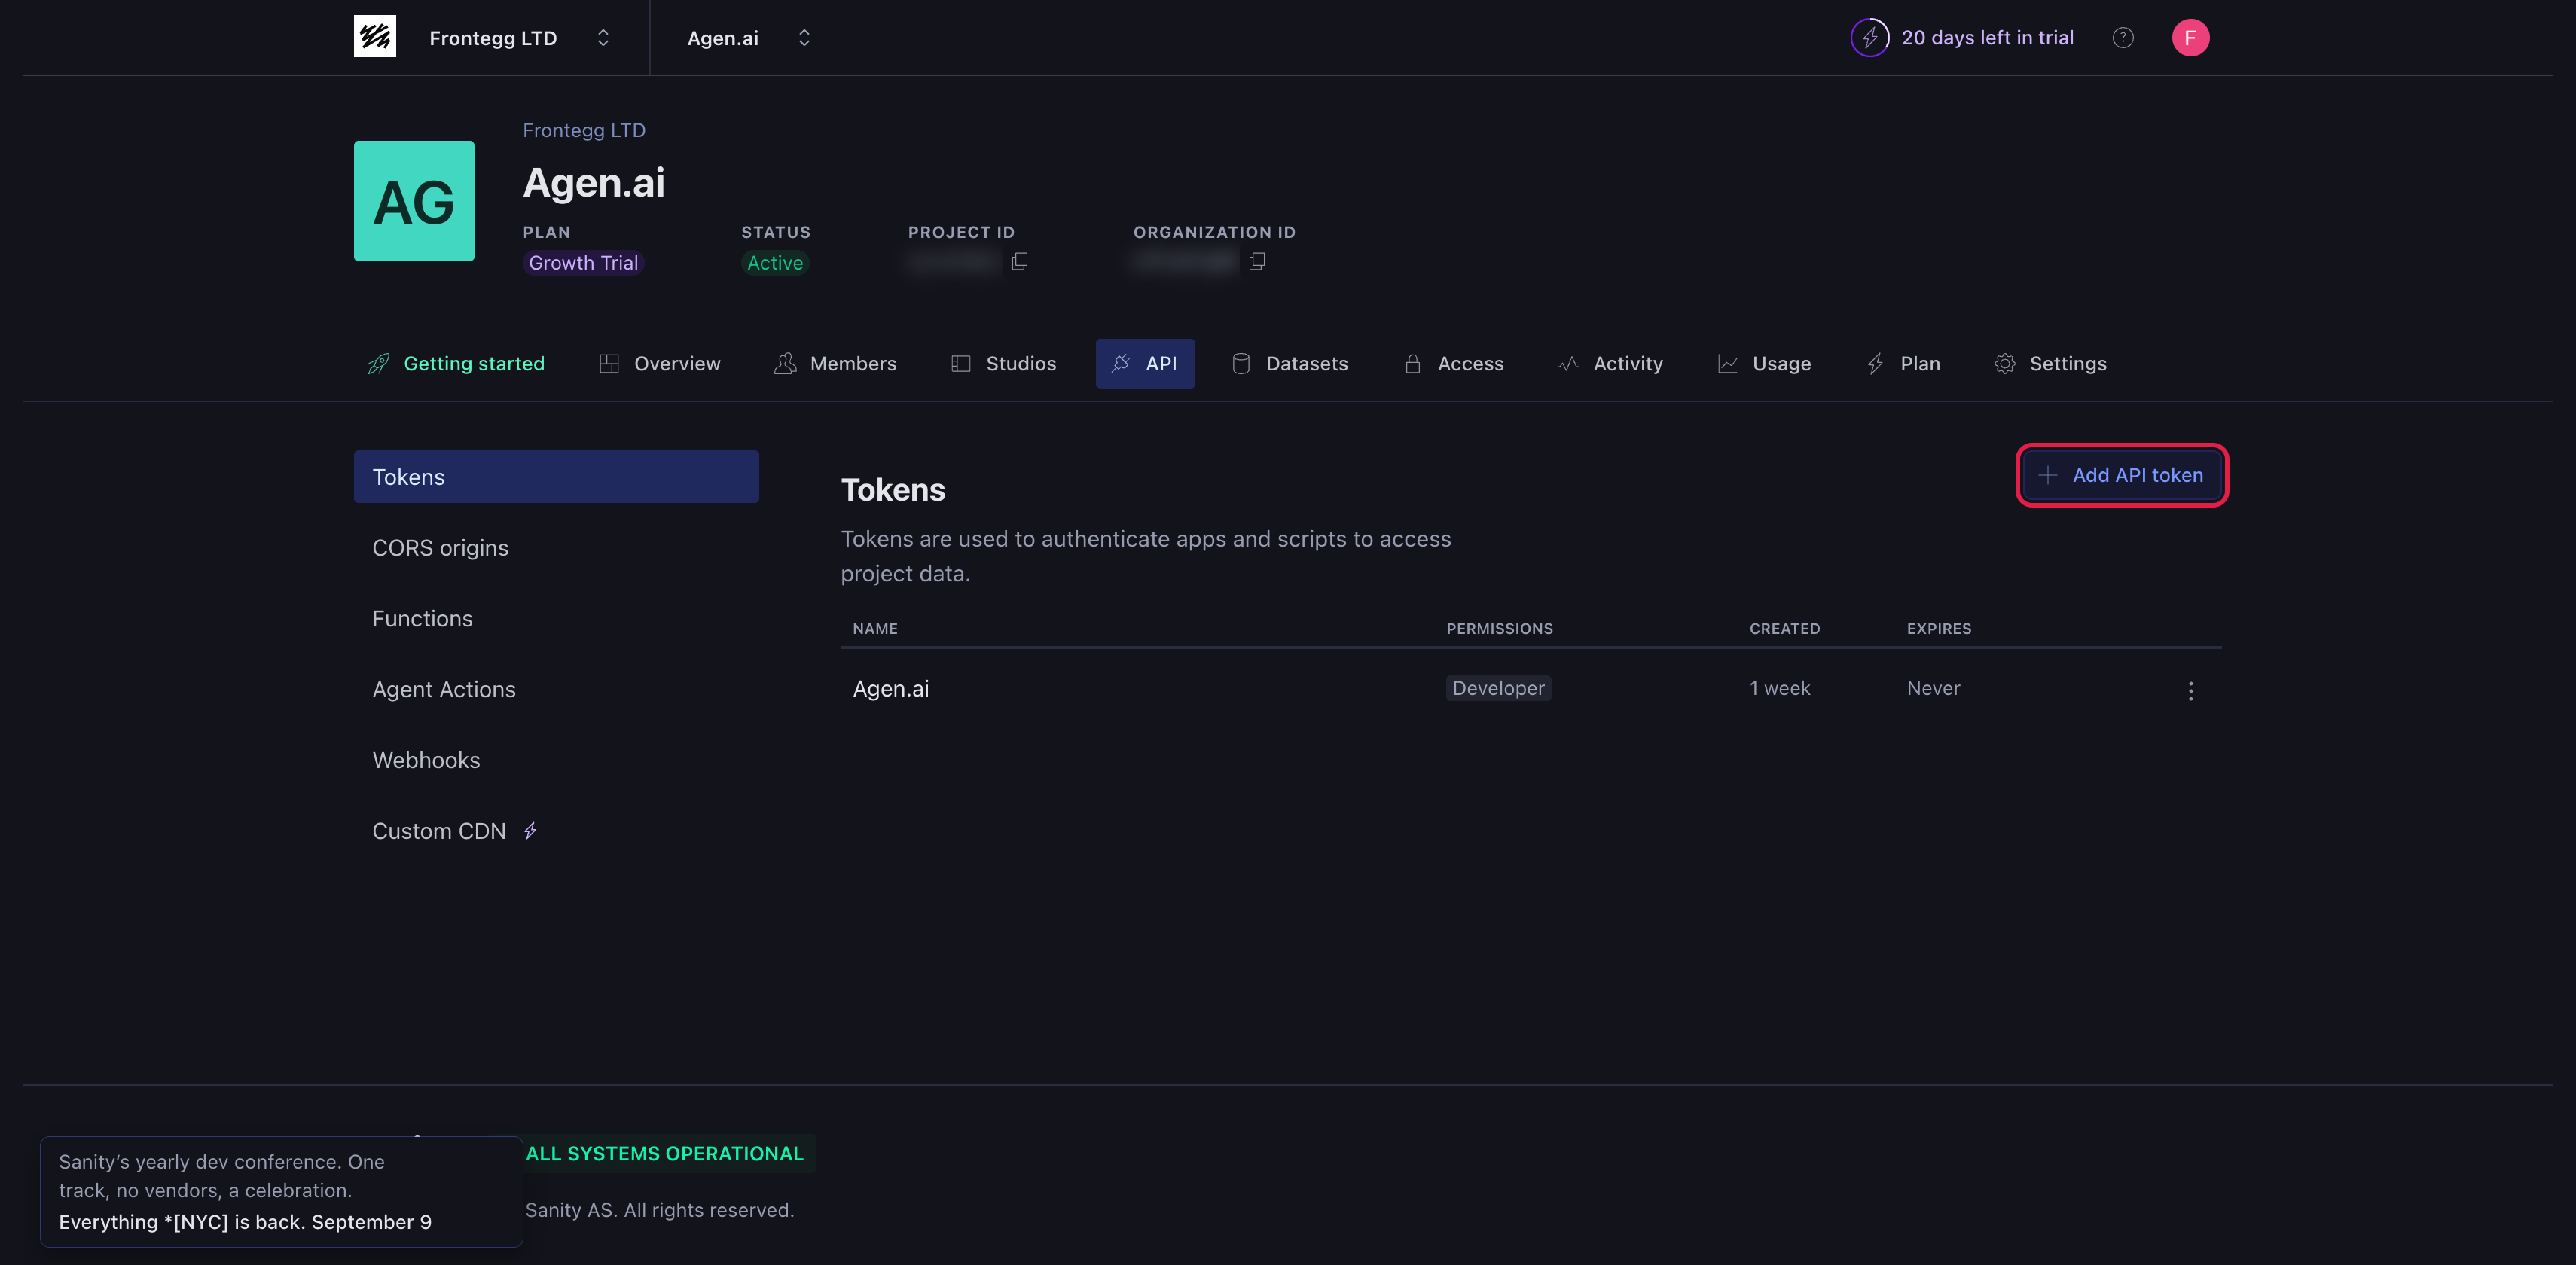The width and height of the screenshot is (2576, 1265).
Task: Click the AG project avatar
Action: [x=414, y=201]
